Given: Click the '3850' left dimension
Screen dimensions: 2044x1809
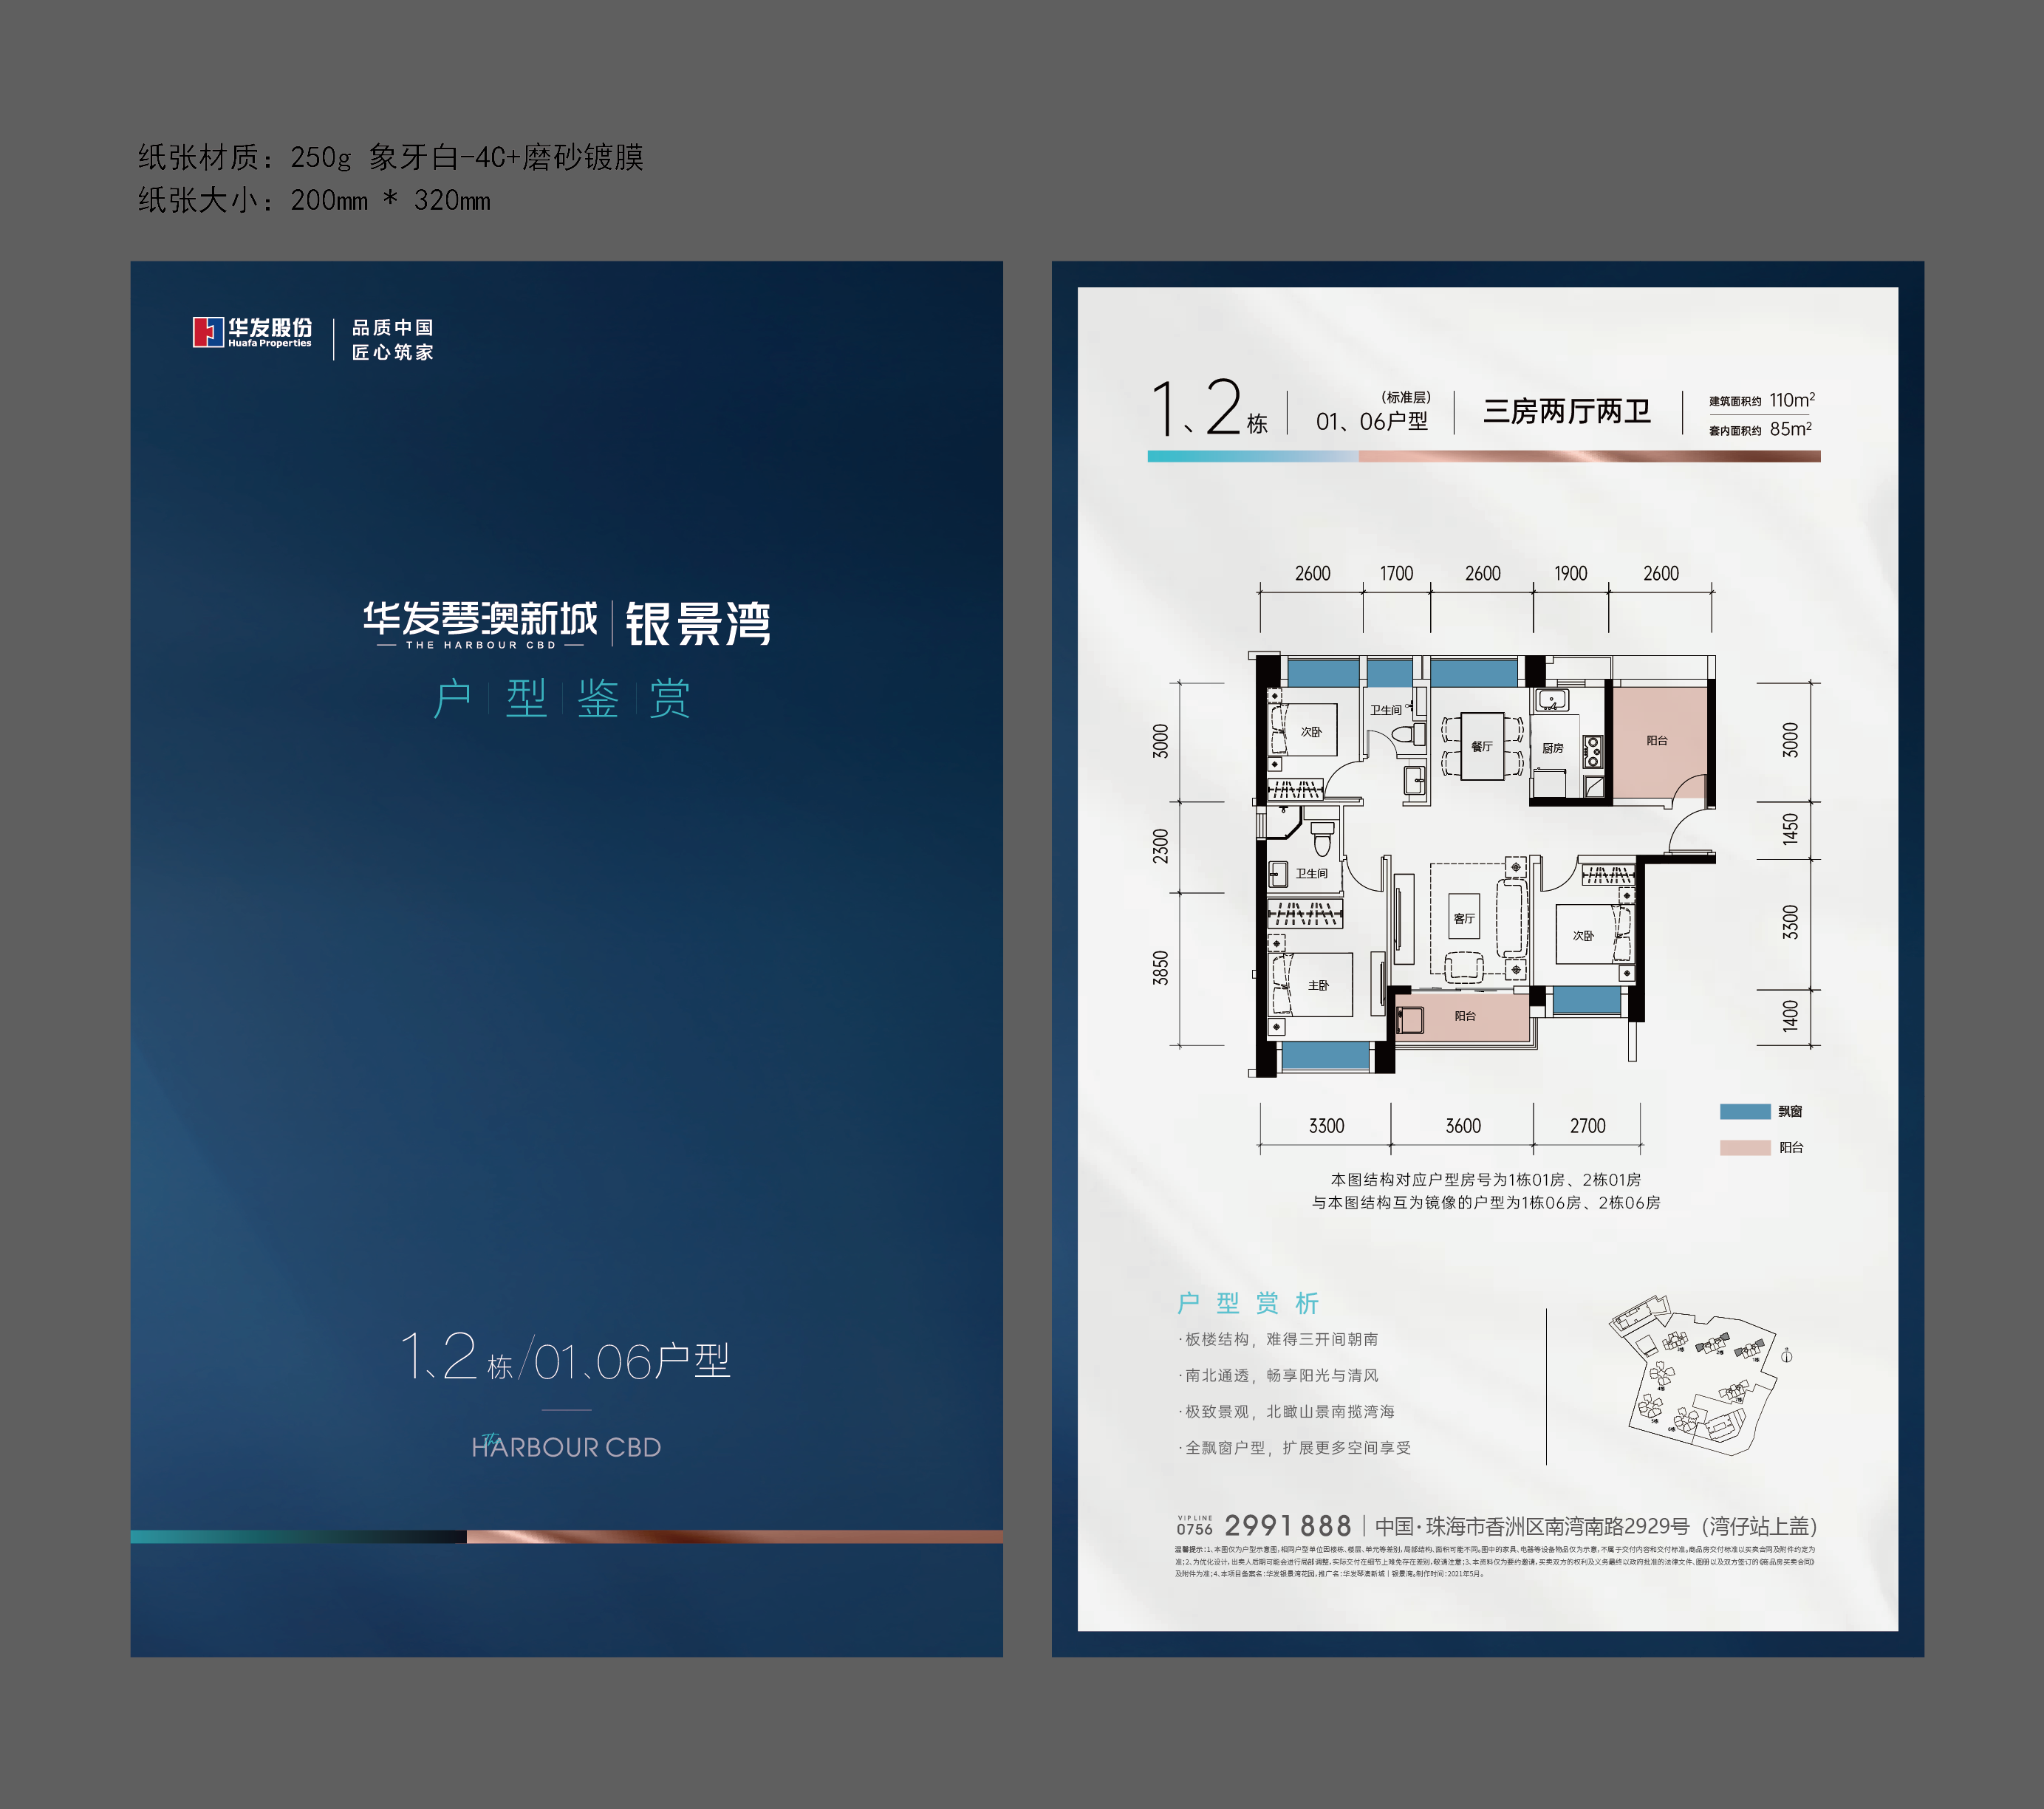Looking at the screenshot, I should point(1160,968).
